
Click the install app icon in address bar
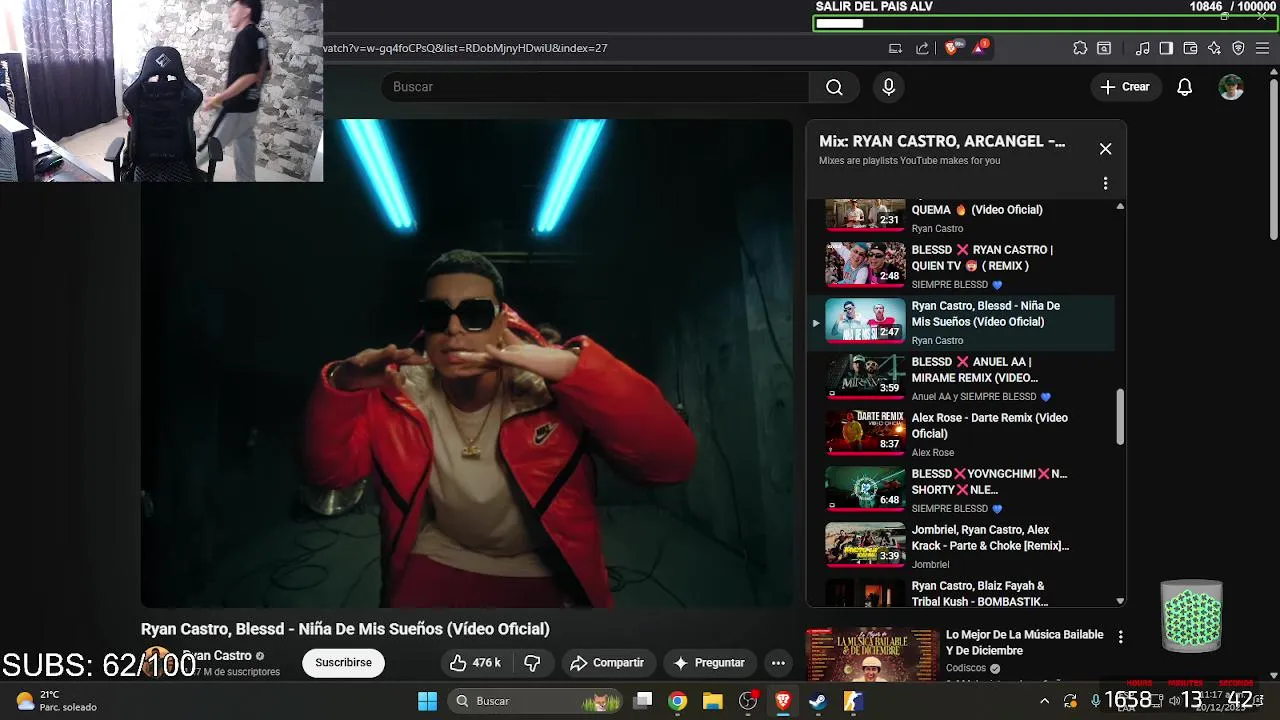coord(895,48)
